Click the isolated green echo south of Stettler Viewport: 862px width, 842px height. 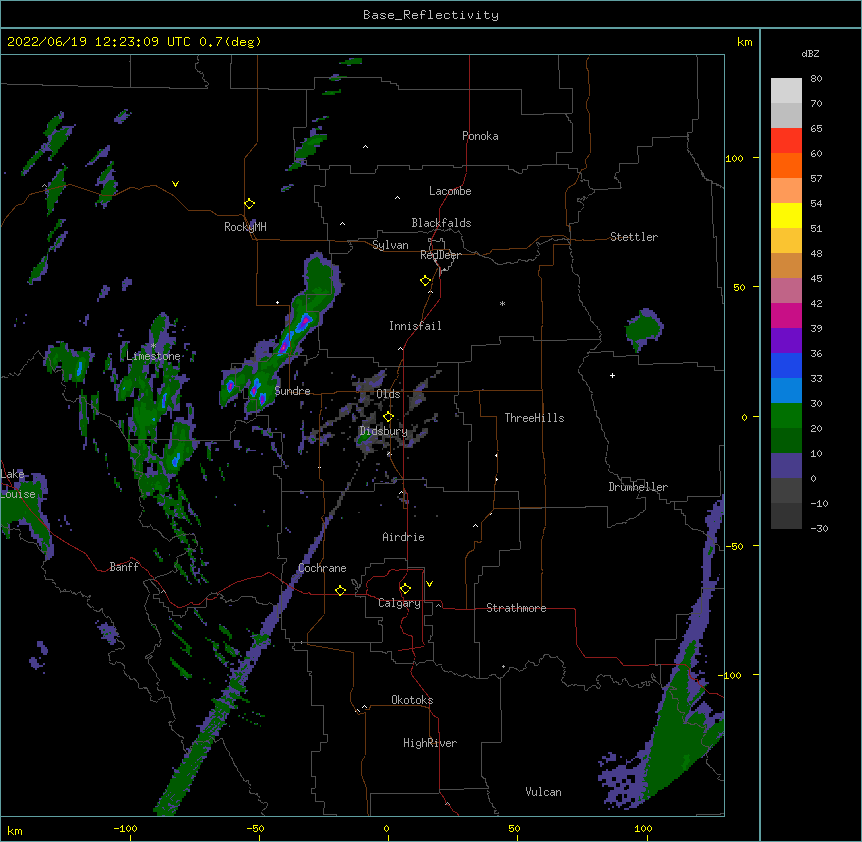click(643, 329)
